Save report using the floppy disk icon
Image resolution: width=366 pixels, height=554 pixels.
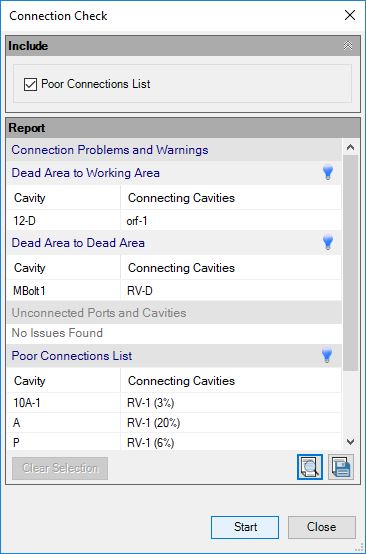pos(341,467)
